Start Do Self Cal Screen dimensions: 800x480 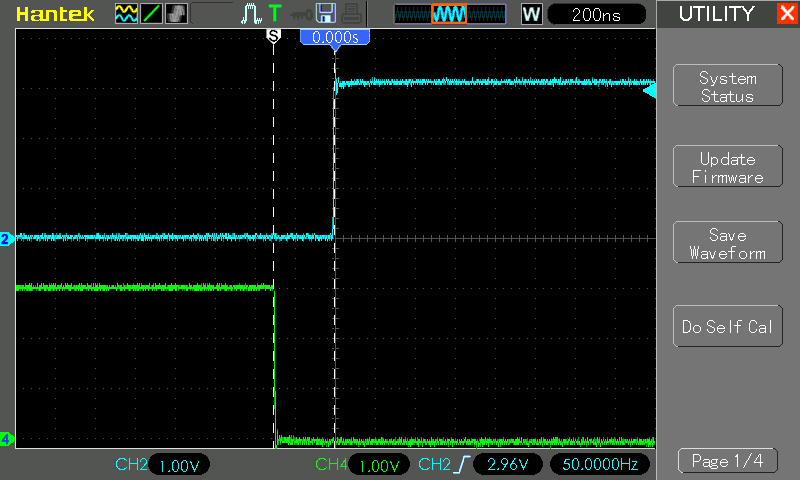728,326
